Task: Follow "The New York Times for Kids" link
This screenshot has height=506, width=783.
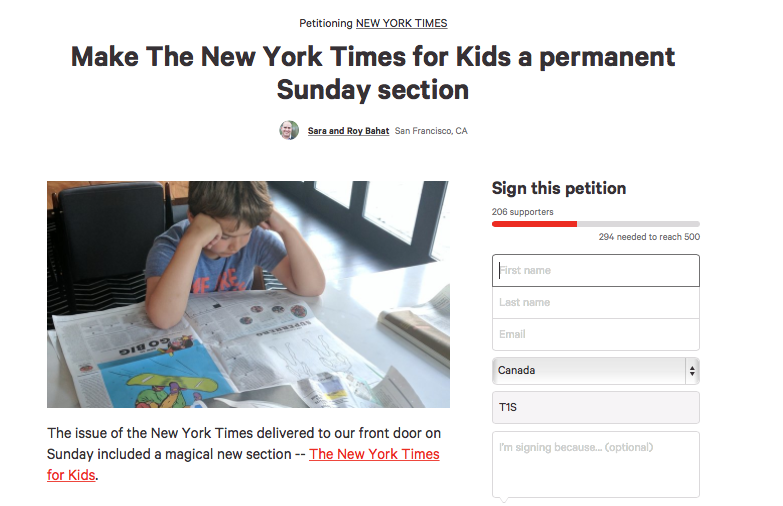Action: coord(374,454)
